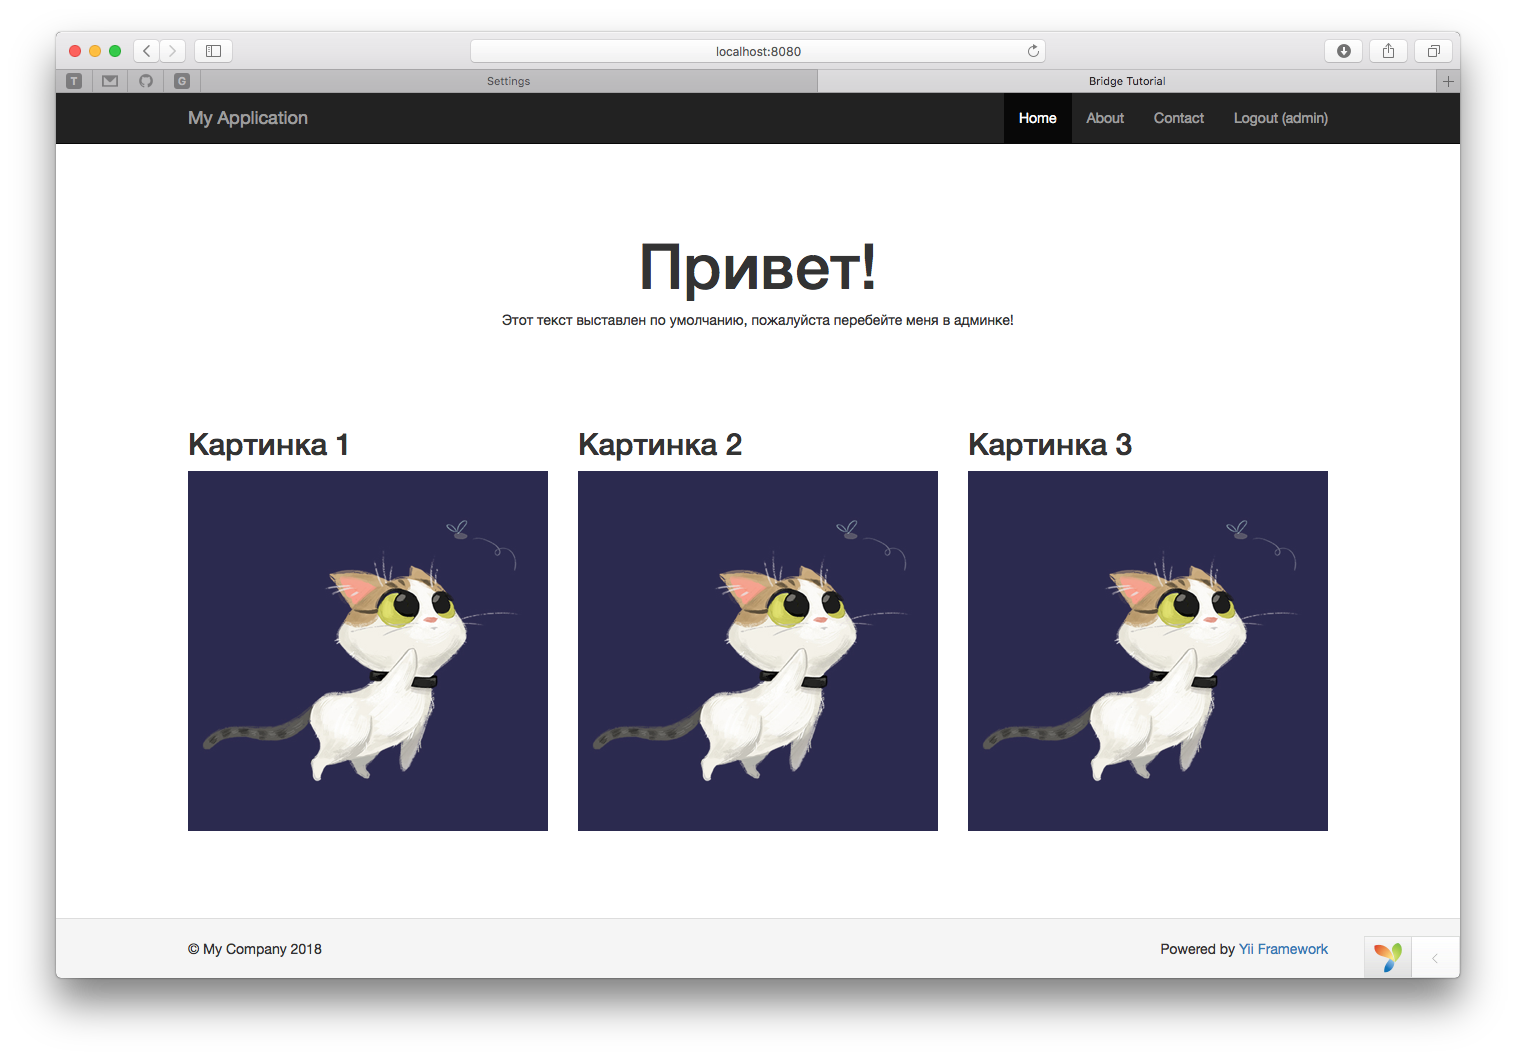Go forward with Safari's forward arrow

[173, 51]
